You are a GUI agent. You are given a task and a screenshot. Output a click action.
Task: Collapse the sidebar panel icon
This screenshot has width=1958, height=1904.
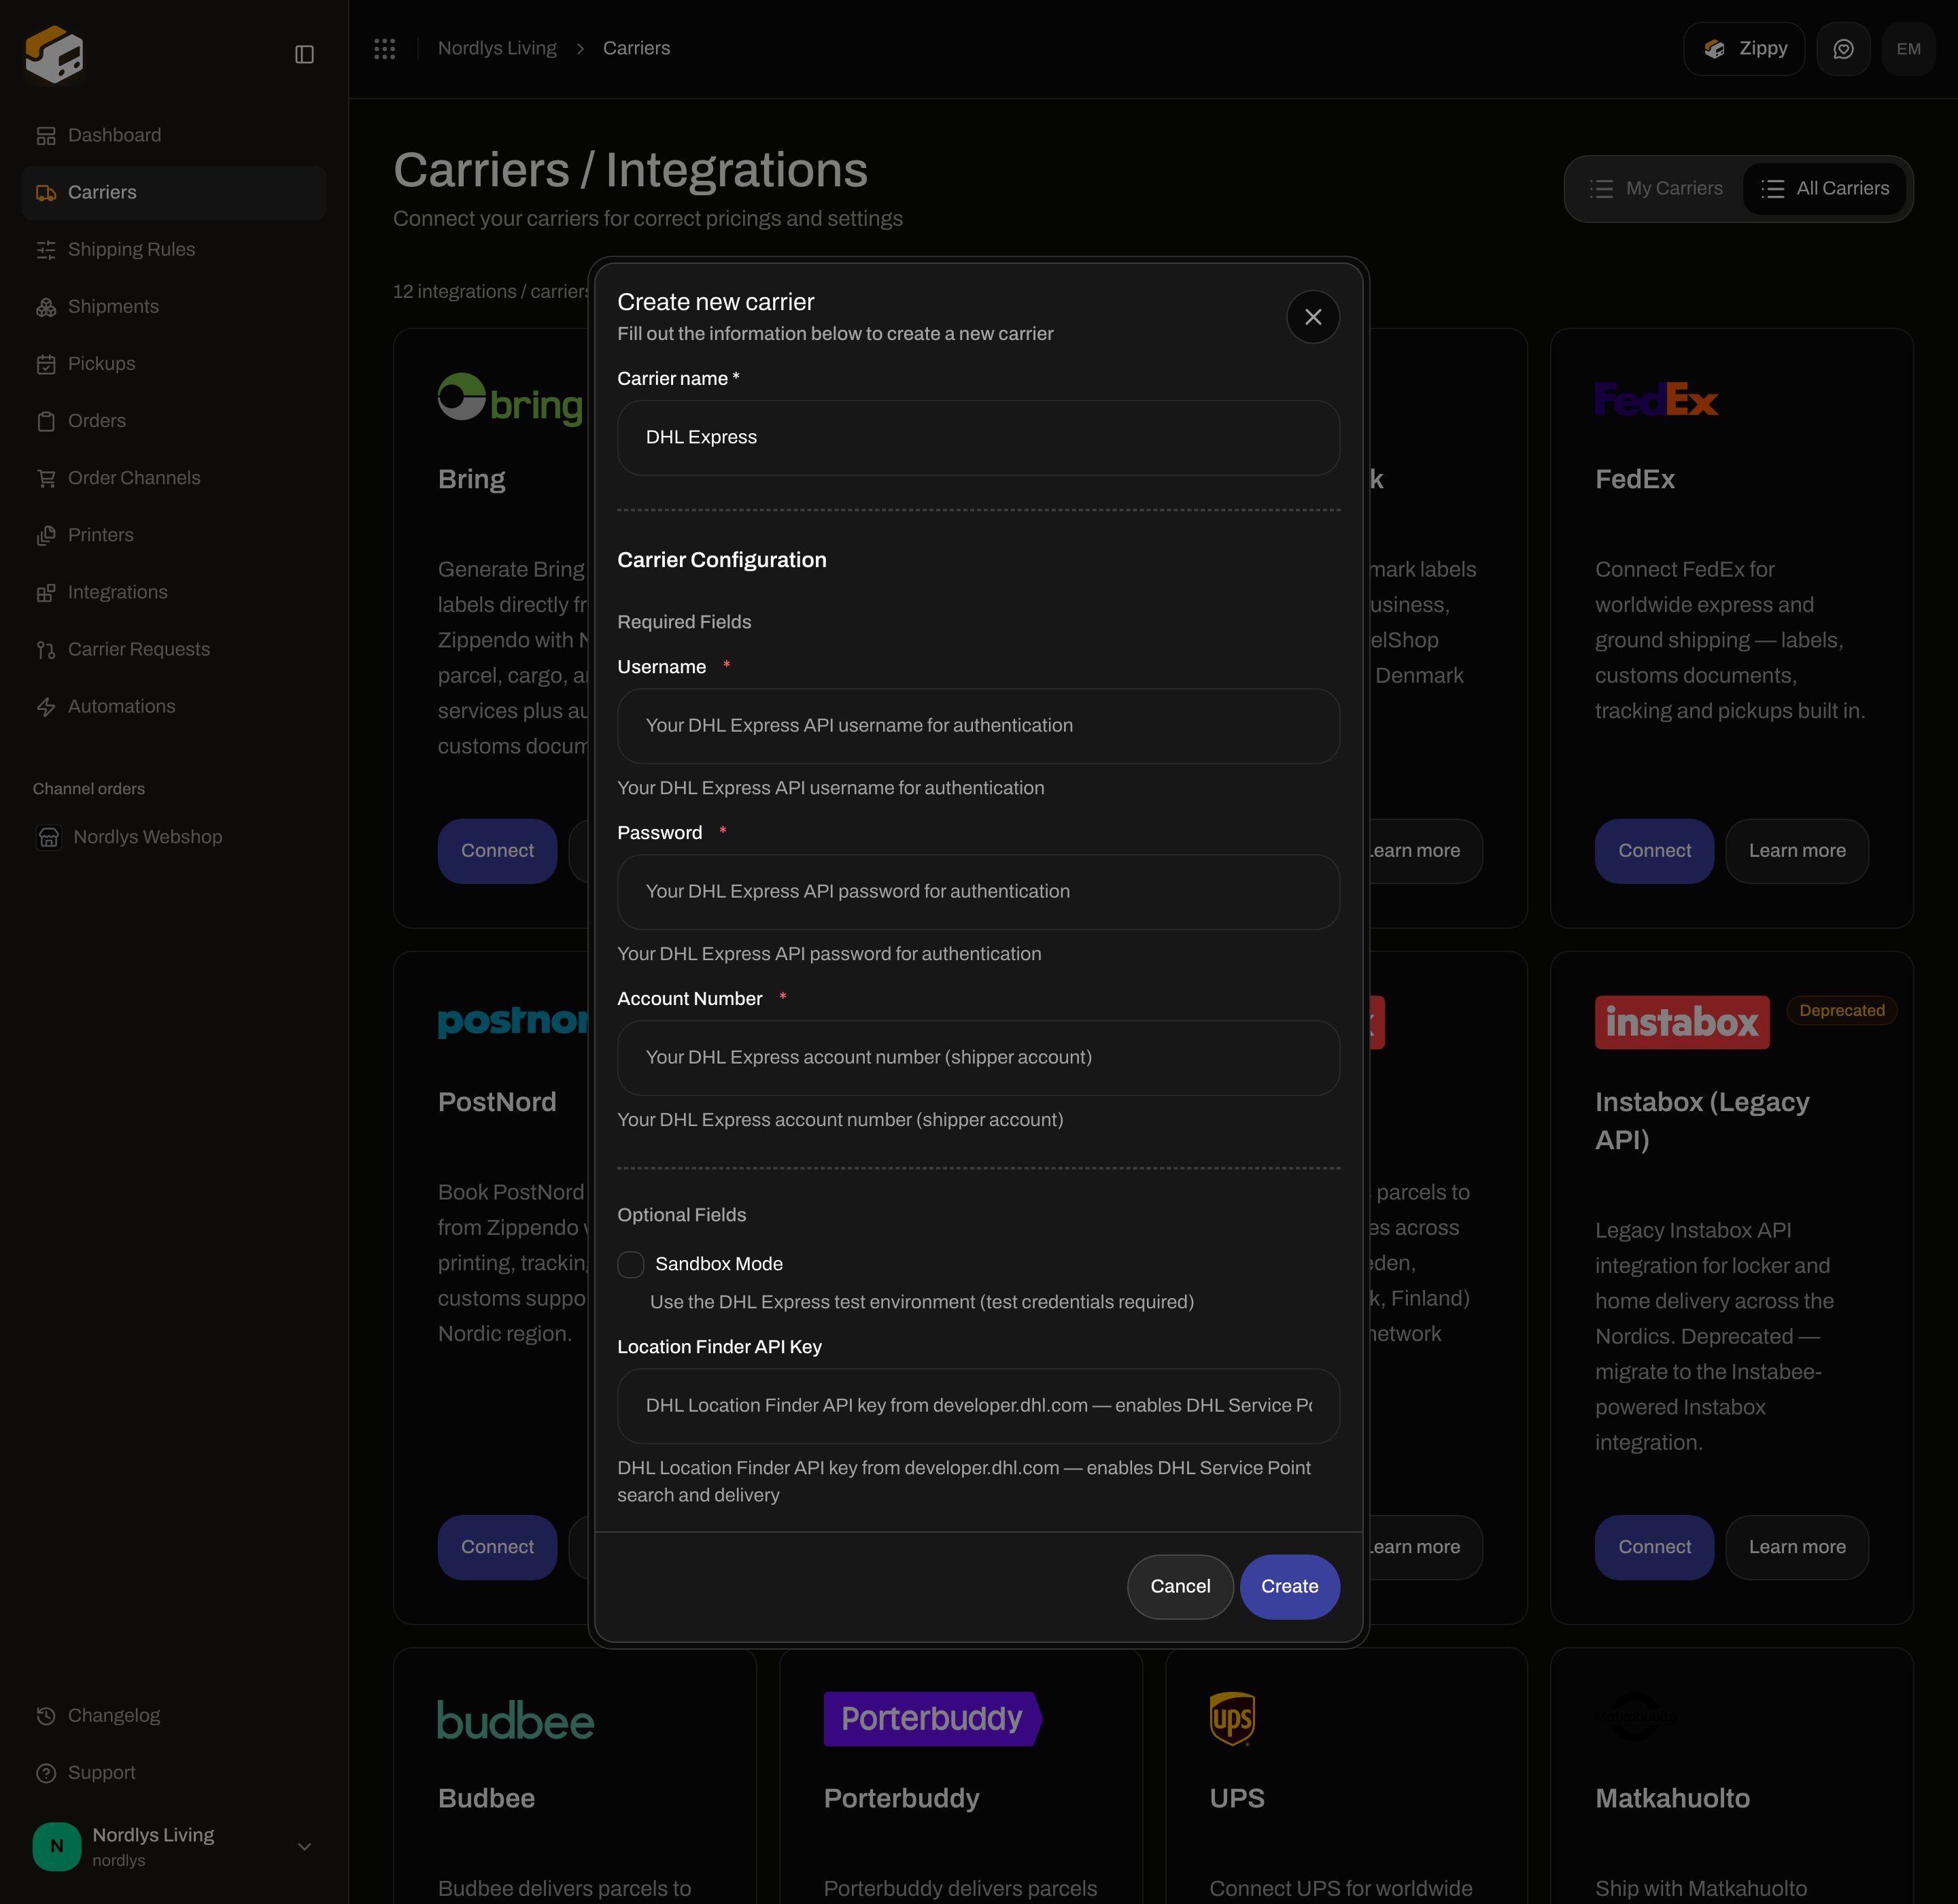click(305, 54)
